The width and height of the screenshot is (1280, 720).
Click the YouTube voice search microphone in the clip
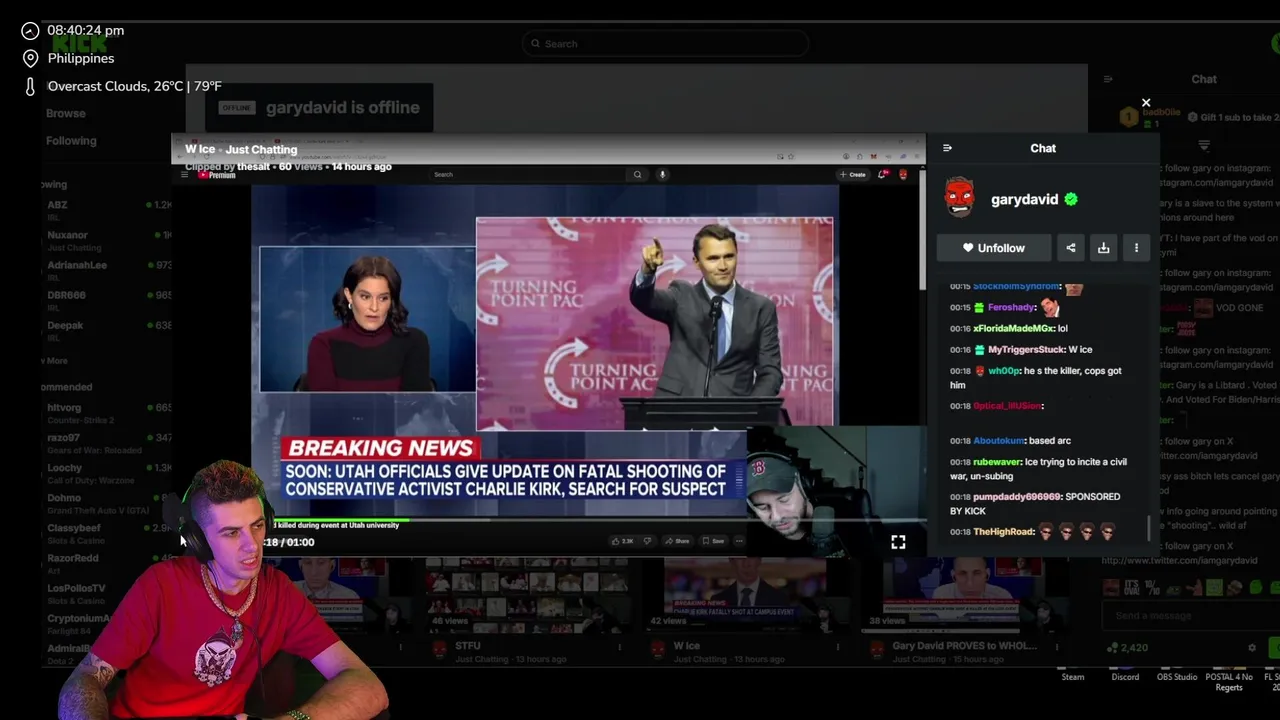click(662, 174)
